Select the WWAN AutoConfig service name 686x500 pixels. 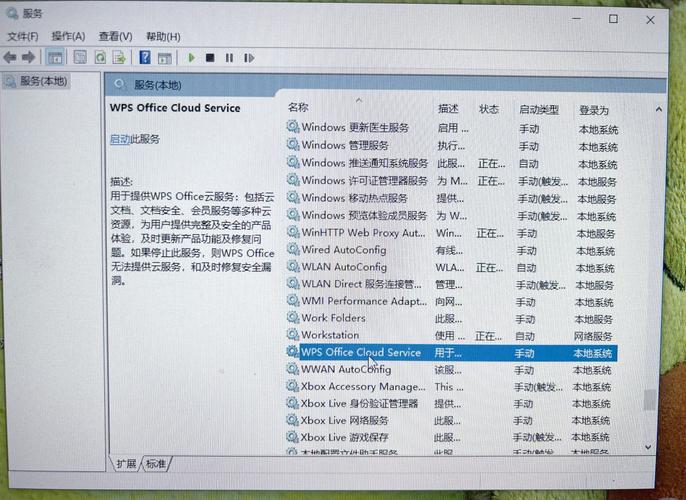tap(346, 370)
